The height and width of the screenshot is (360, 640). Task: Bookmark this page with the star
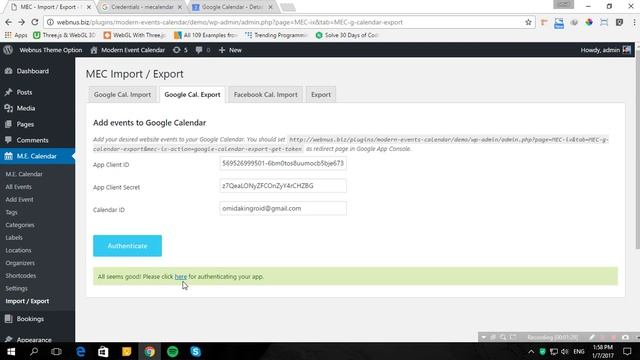(x=528, y=22)
